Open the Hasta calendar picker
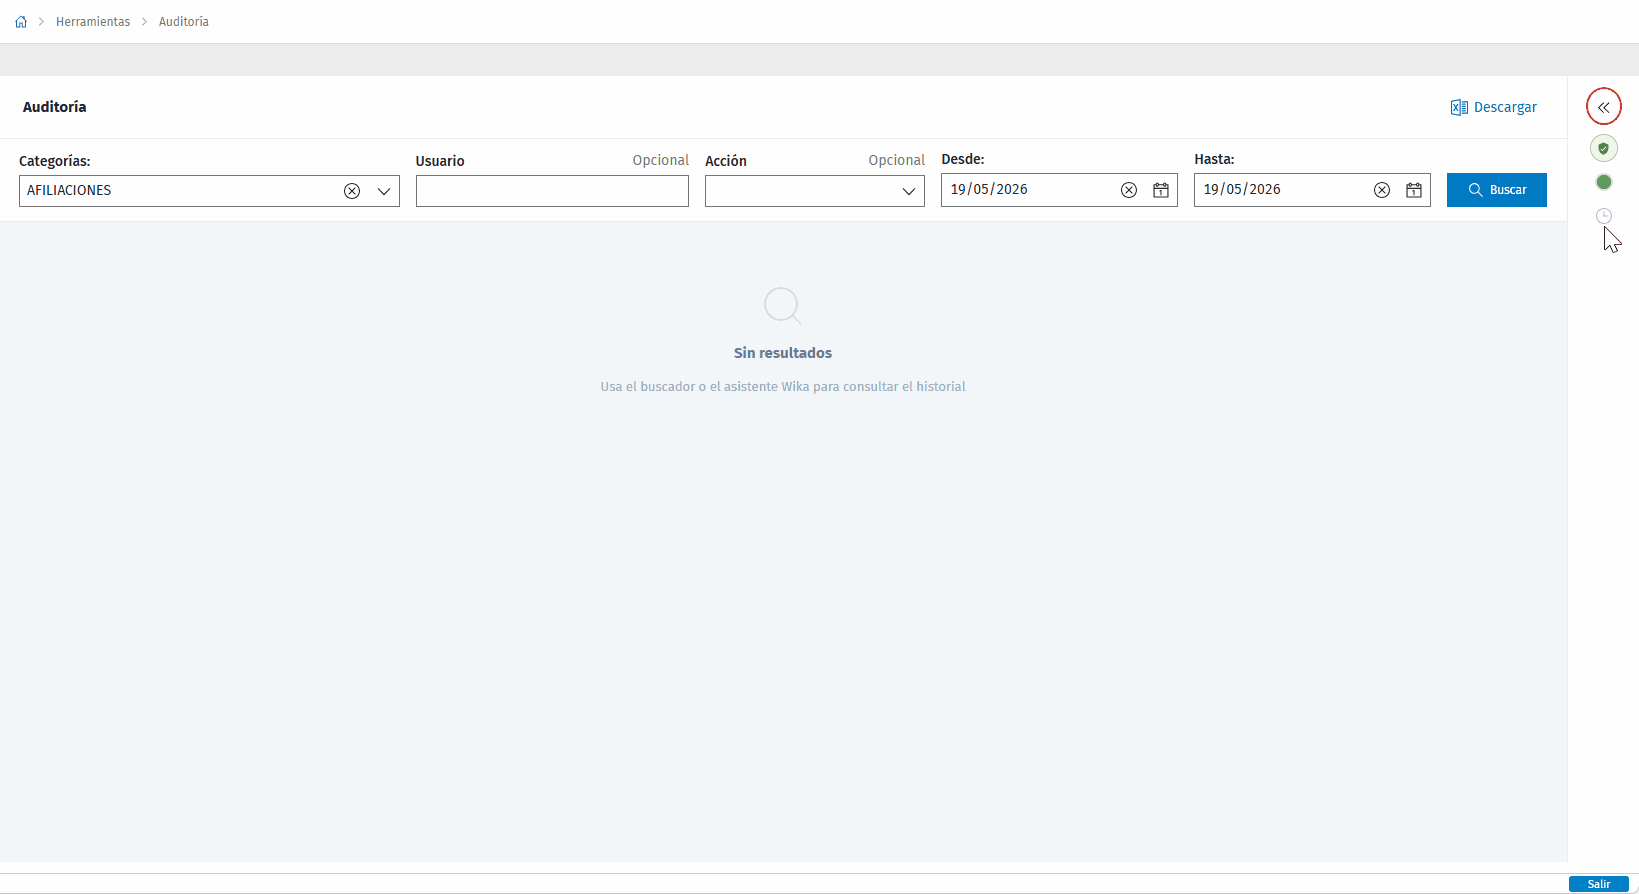Screen dimensions: 1639x894 pos(1414,190)
